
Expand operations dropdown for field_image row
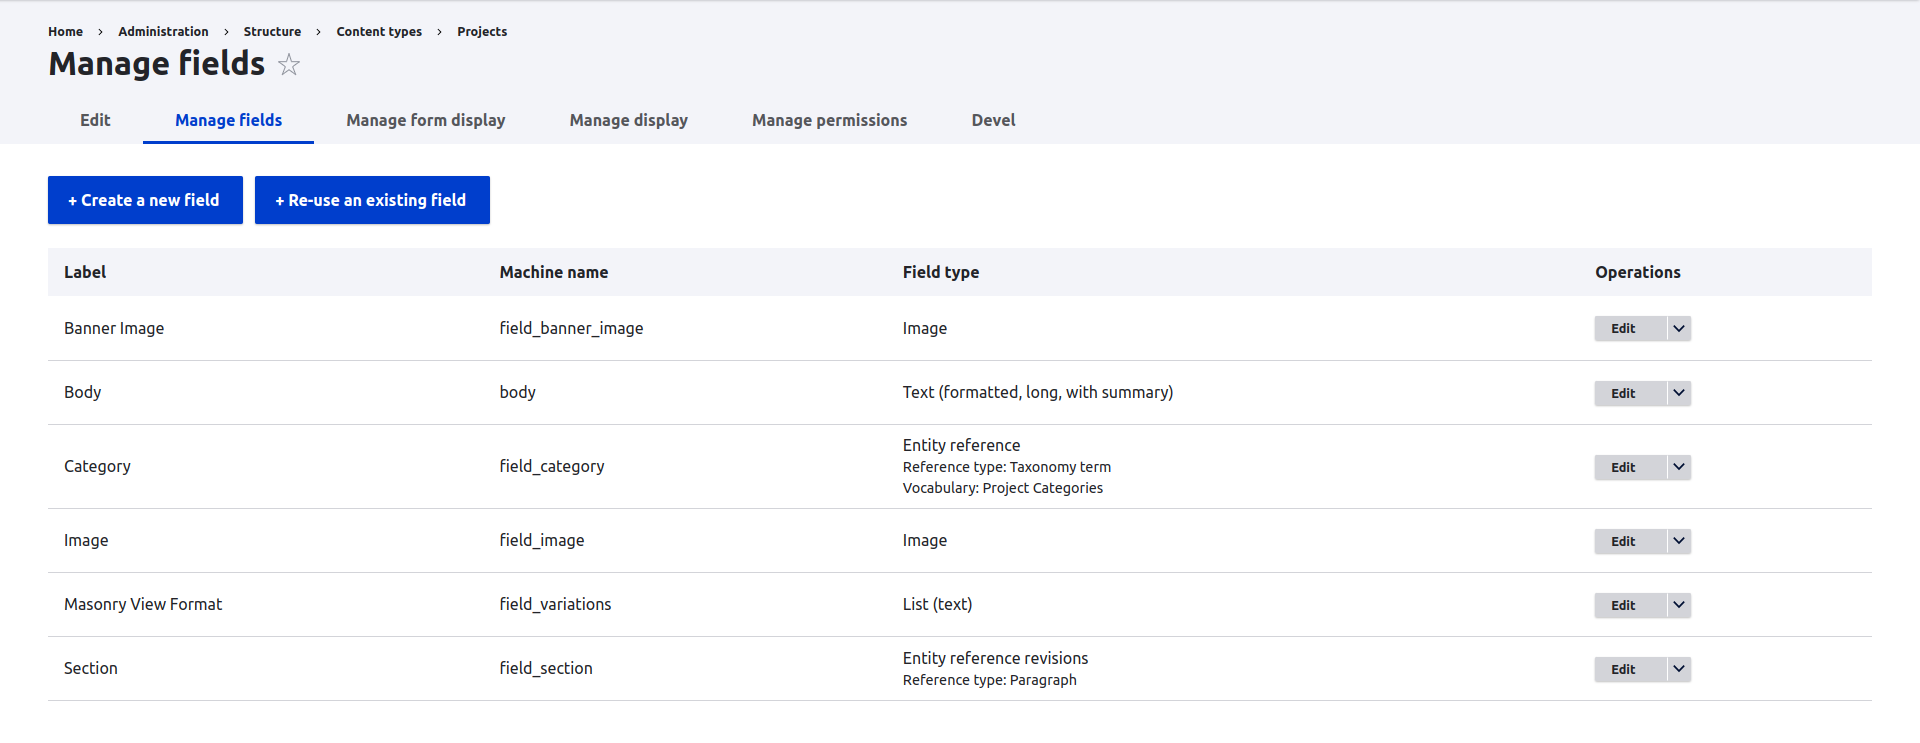[x=1679, y=541]
